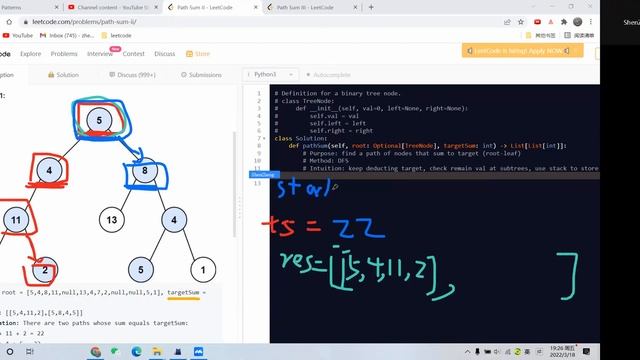Image resolution: width=640 pixels, height=360 pixels.
Task: Close the Path Sum III tab
Action: [x=355, y=7]
